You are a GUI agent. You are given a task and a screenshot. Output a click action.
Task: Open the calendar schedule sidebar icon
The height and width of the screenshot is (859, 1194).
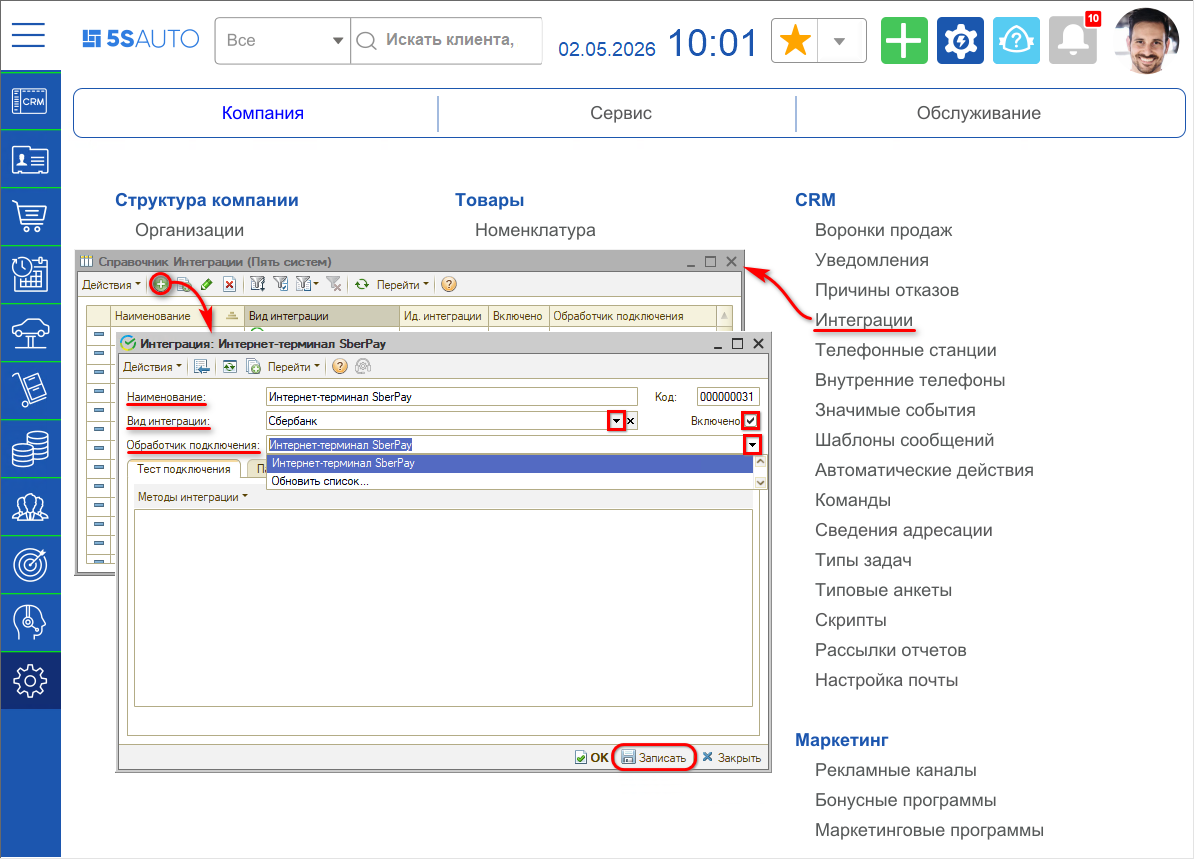pos(30,275)
